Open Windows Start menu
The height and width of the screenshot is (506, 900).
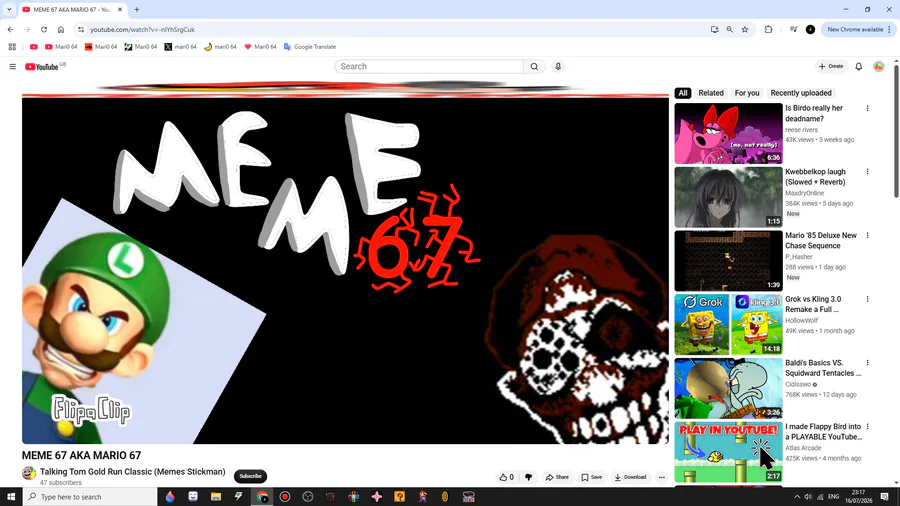click(x=11, y=497)
